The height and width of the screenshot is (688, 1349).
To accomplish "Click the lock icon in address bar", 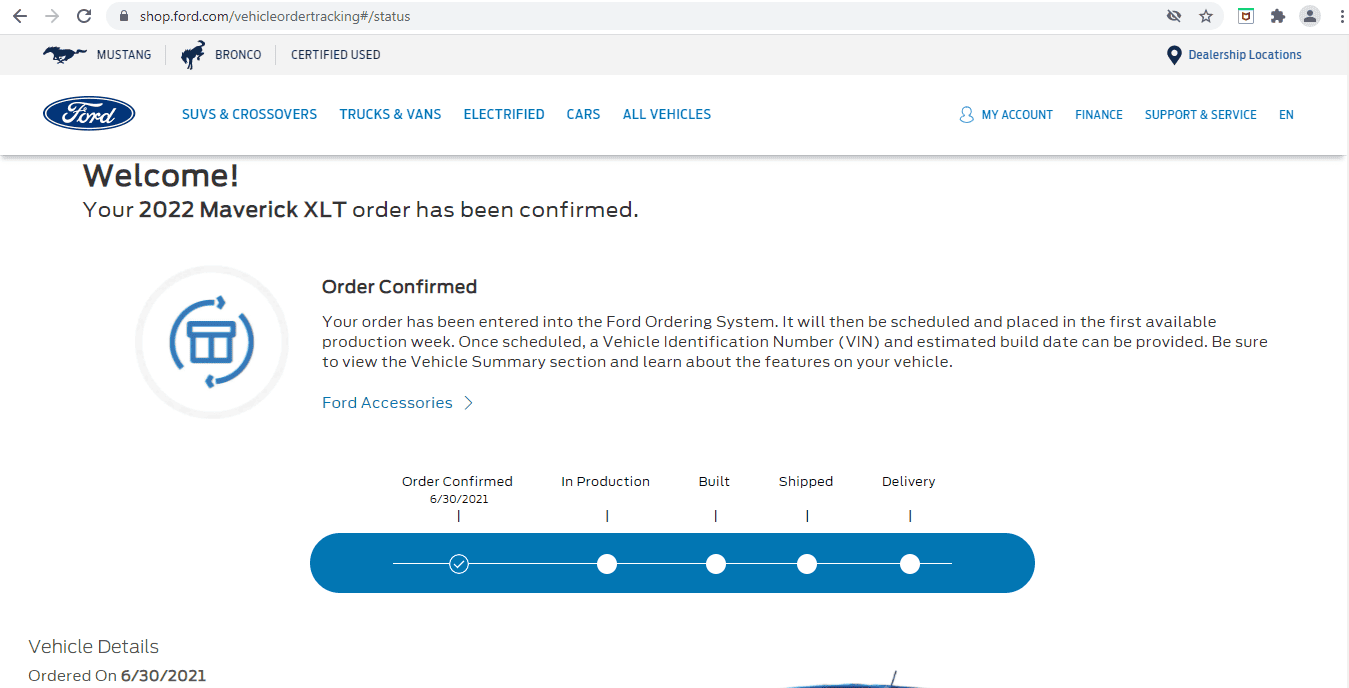I will [125, 16].
